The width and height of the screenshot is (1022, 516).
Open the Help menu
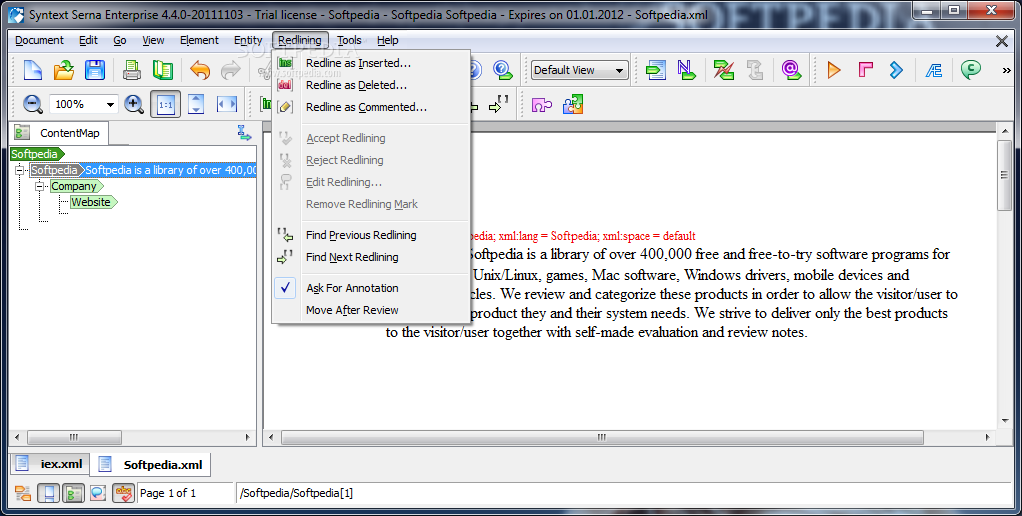(x=387, y=40)
